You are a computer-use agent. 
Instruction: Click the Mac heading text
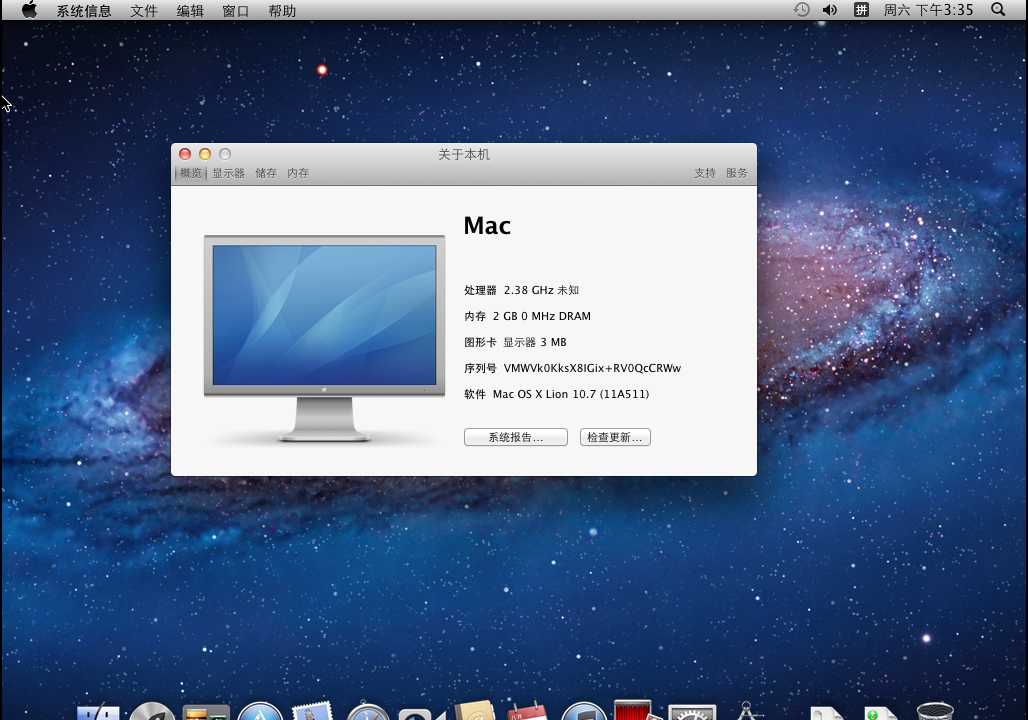click(487, 226)
